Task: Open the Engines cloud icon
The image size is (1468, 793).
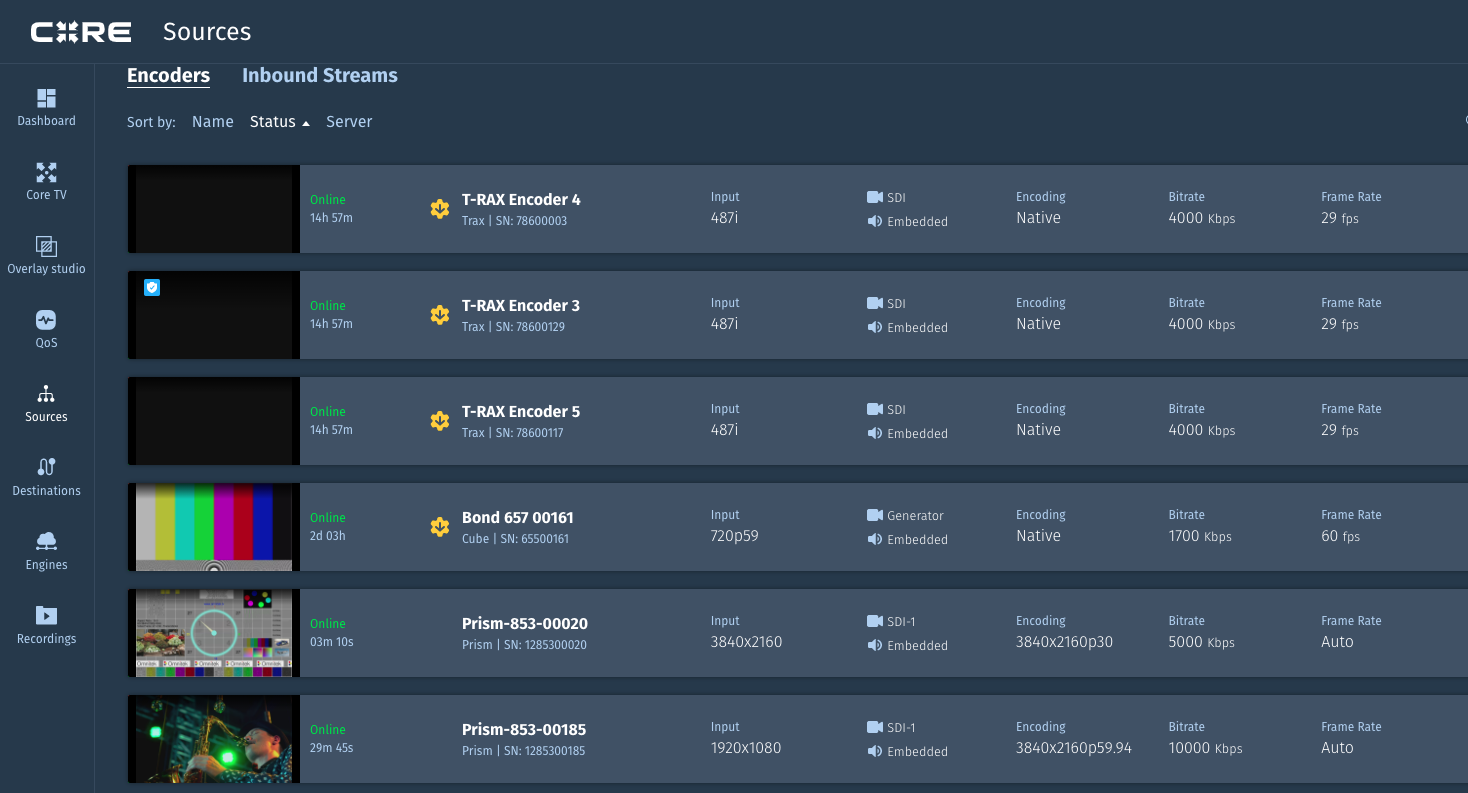Action: [46, 541]
